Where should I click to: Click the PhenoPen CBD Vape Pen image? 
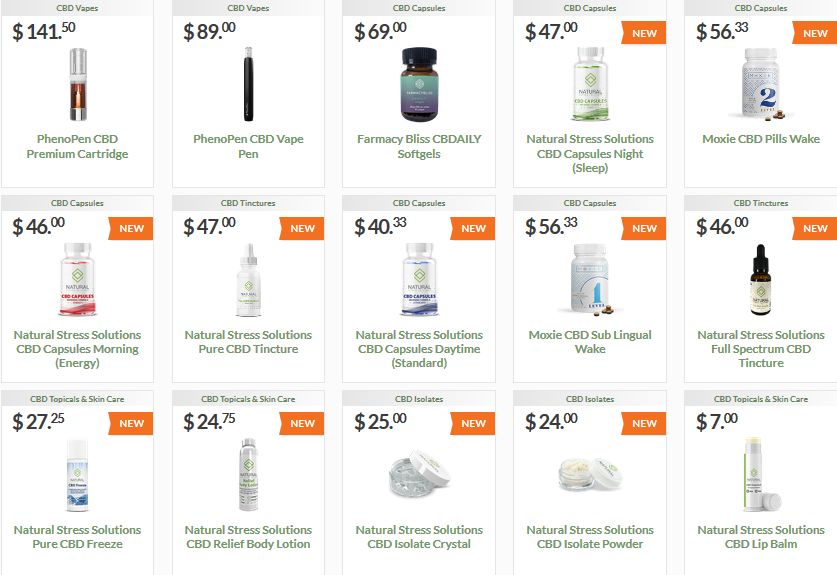248,84
